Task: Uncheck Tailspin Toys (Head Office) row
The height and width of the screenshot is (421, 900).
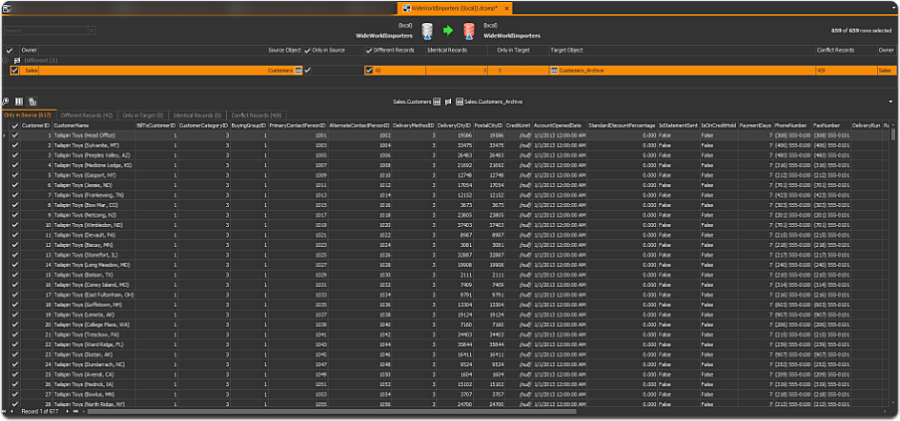Action: (15, 136)
